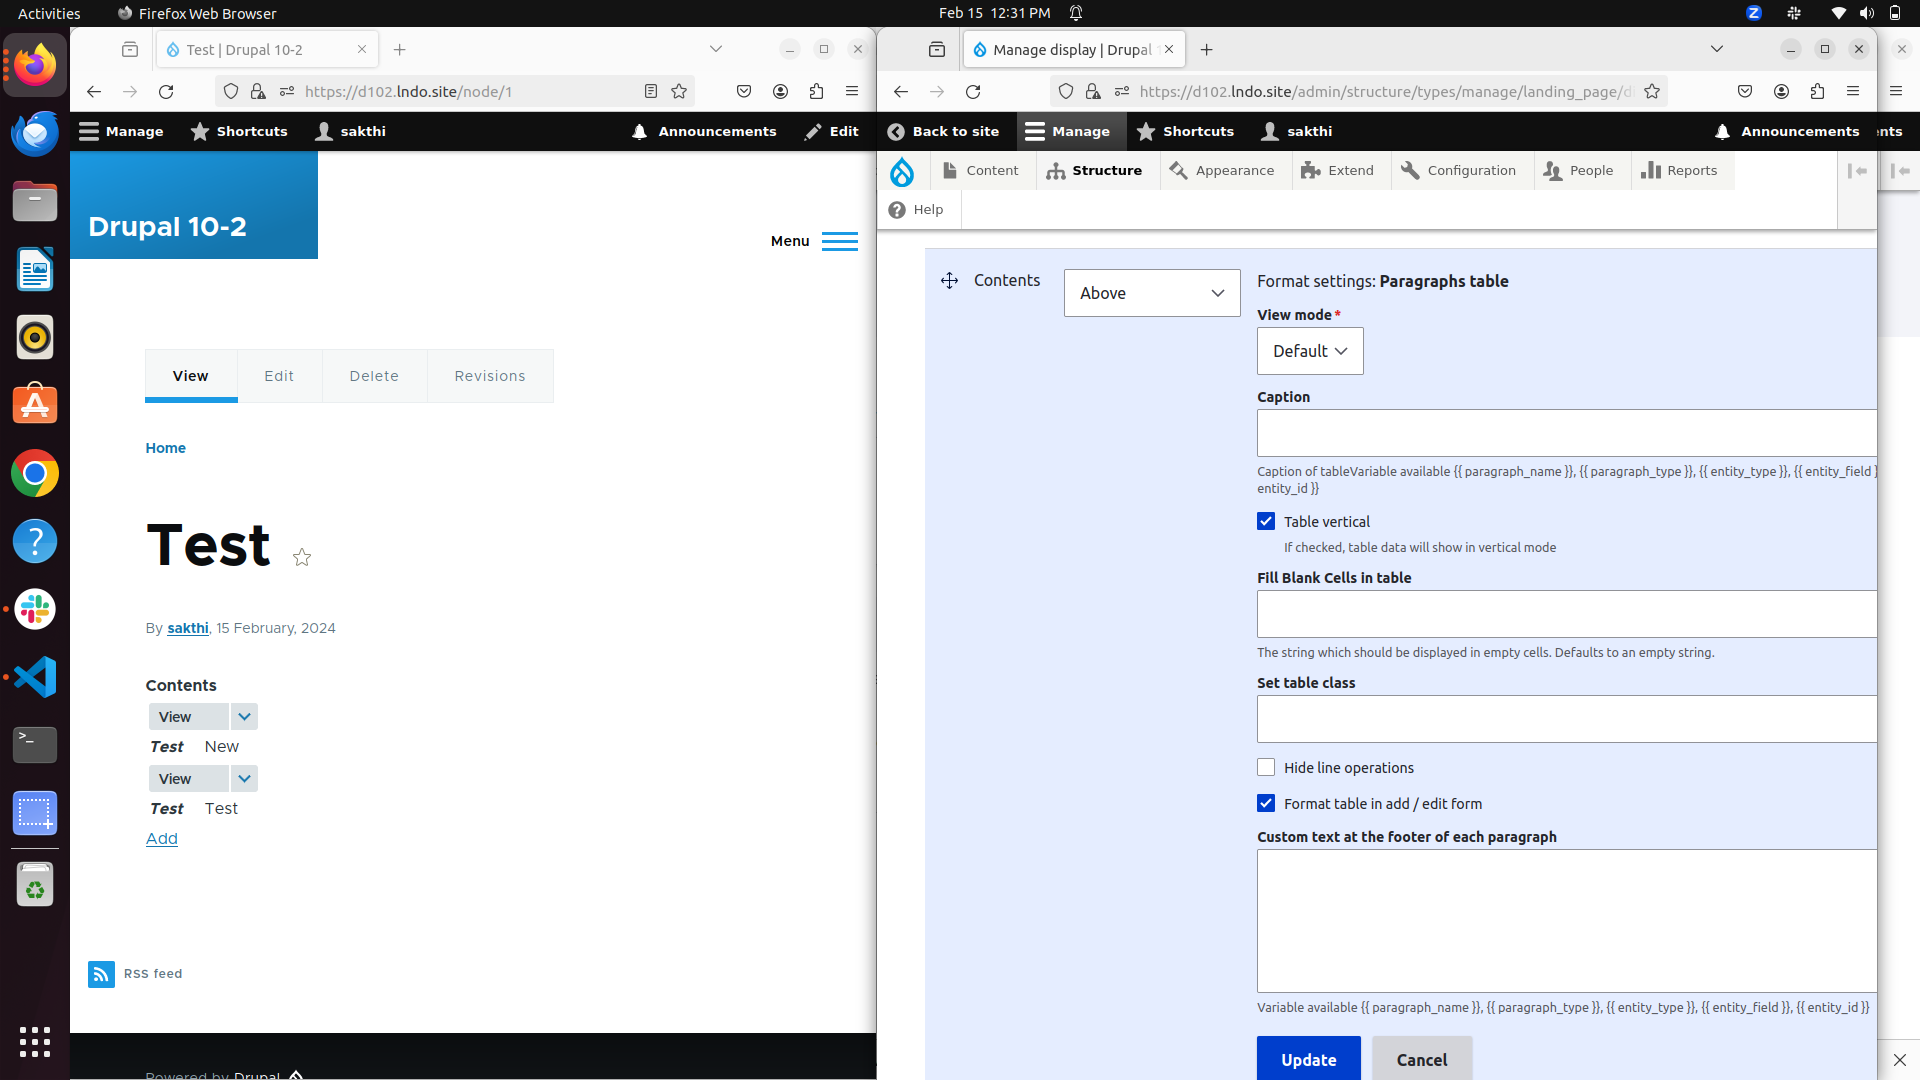Viewport: 1920px width, 1080px height.
Task: Toggle Format table in add / edit form
Action: [x=1266, y=804]
